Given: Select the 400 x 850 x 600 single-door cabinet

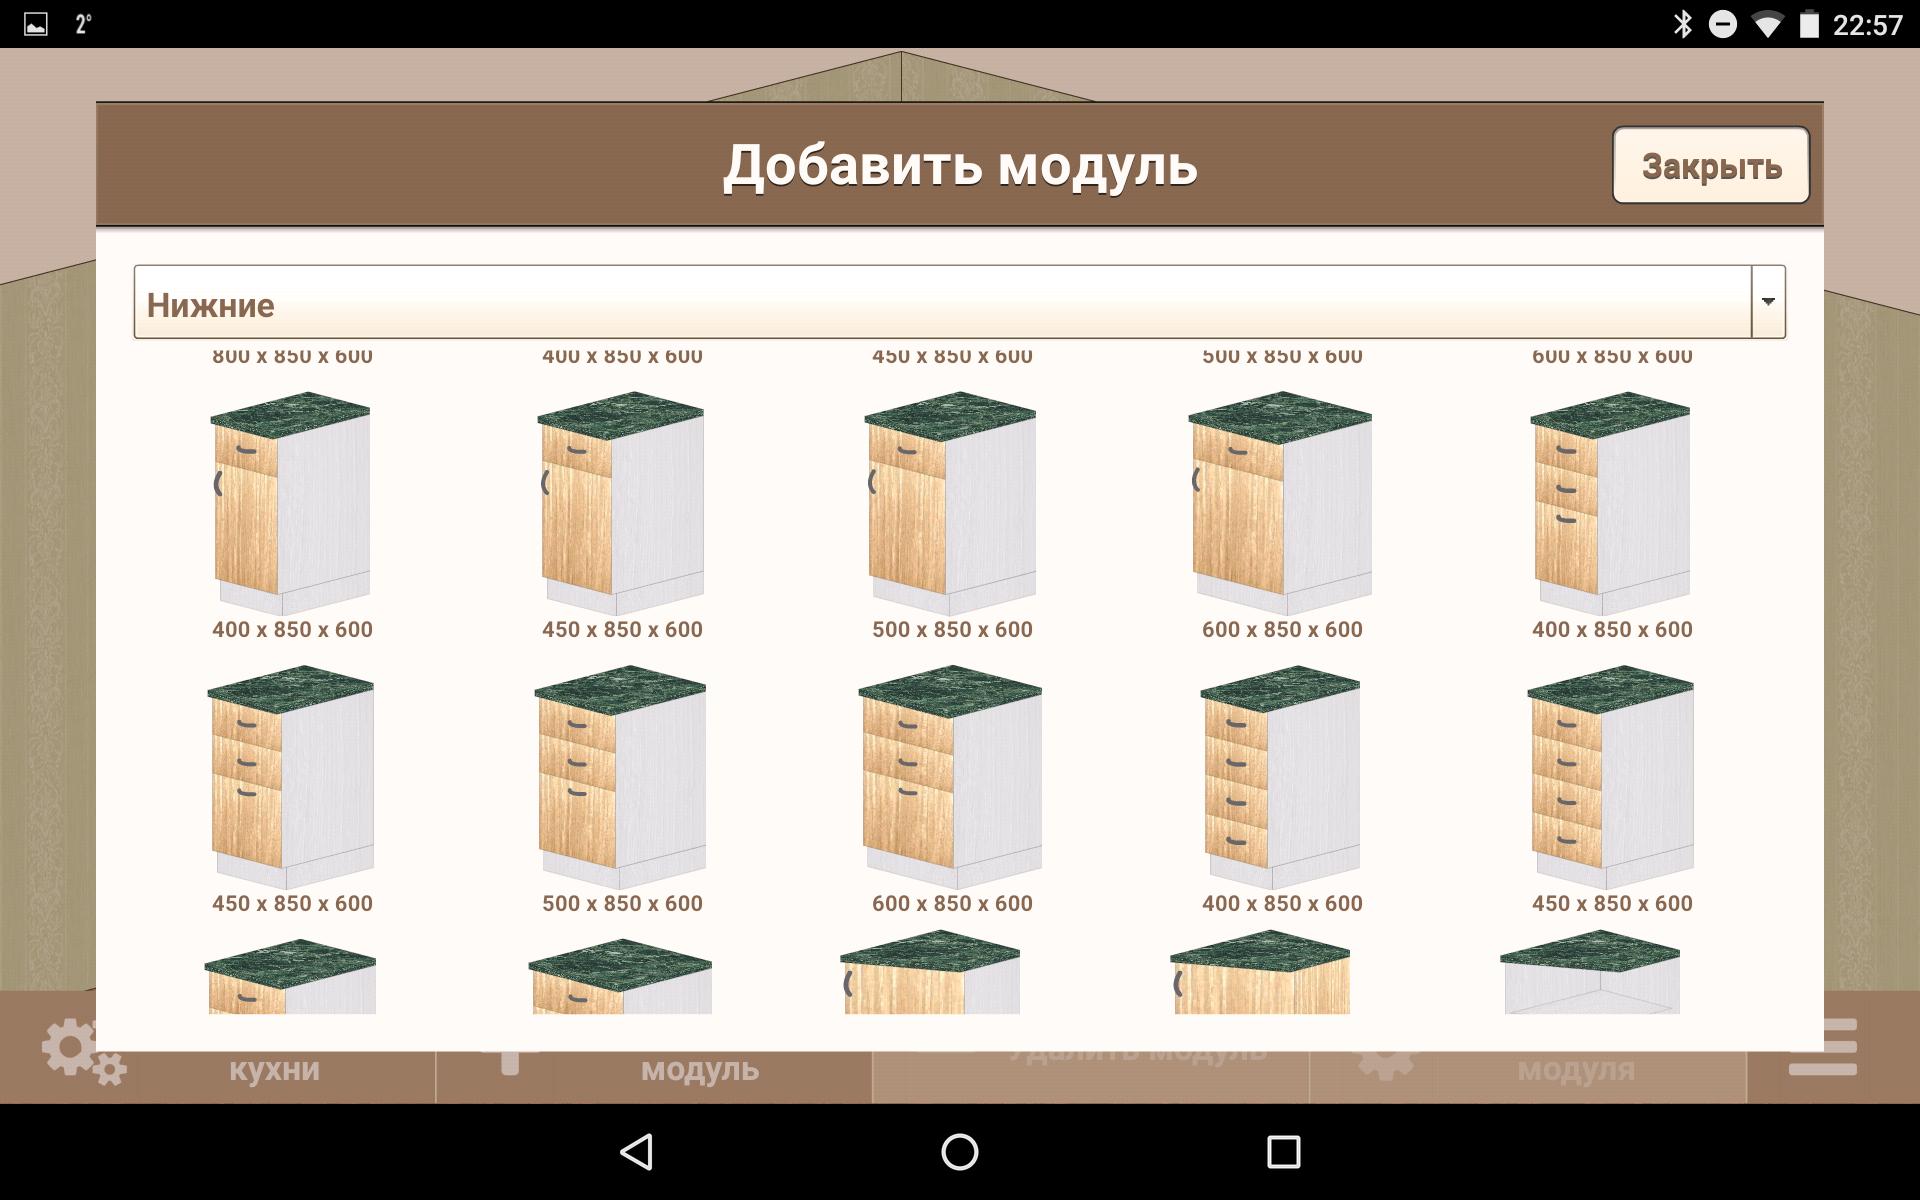Looking at the screenshot, I should point(291,505).
